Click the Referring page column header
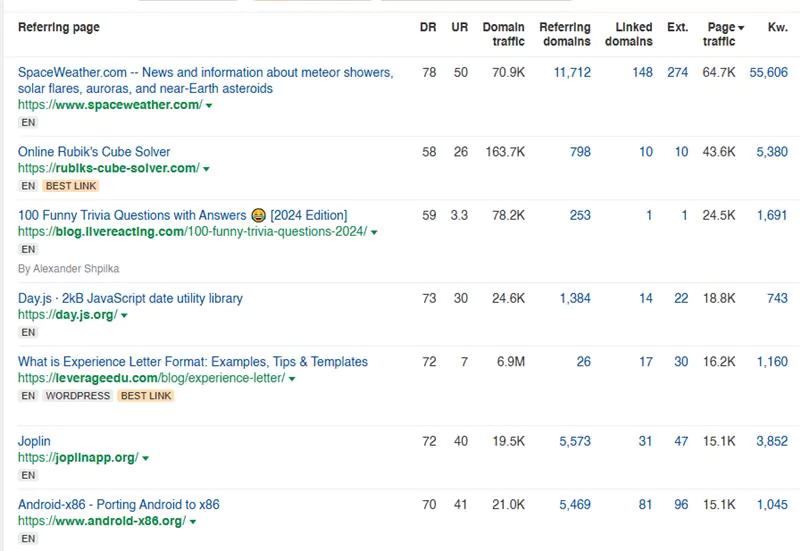The width and height of the screenshot is (800, 551). (x=59, y=27)
